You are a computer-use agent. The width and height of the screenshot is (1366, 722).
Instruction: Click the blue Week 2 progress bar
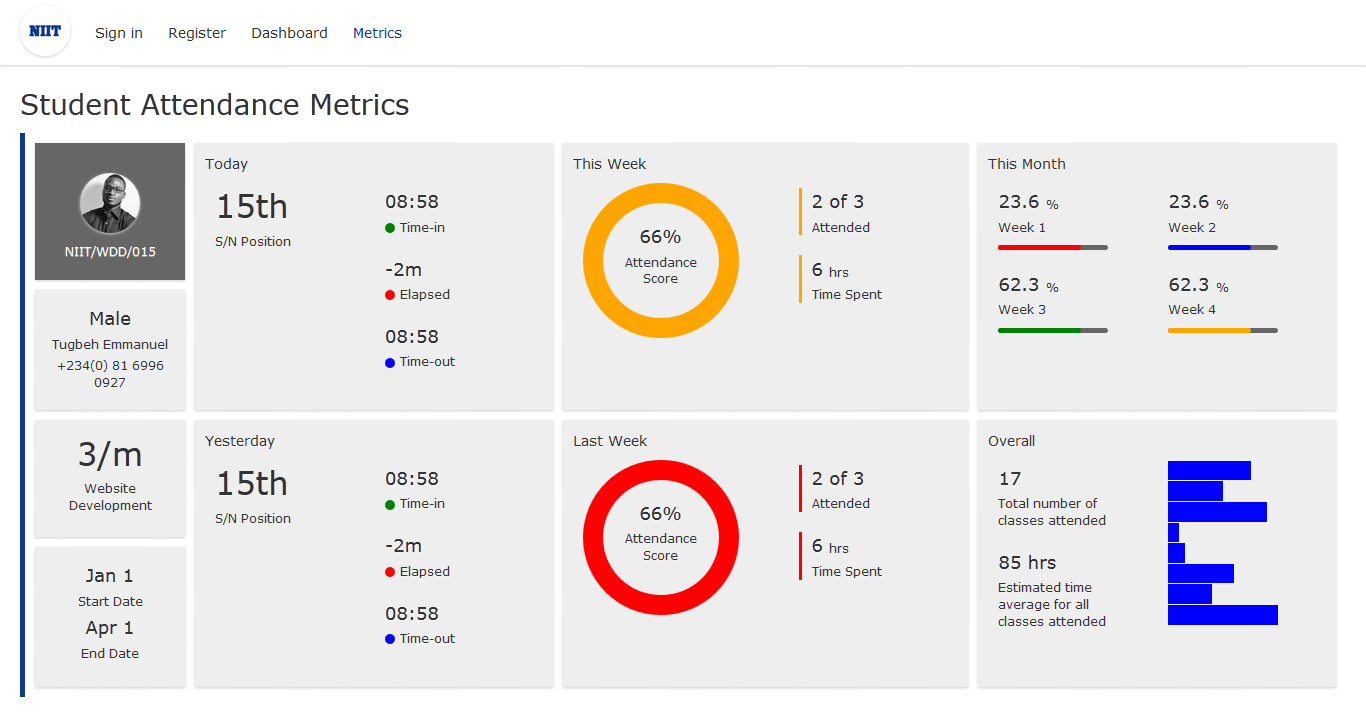(1223, 247)
